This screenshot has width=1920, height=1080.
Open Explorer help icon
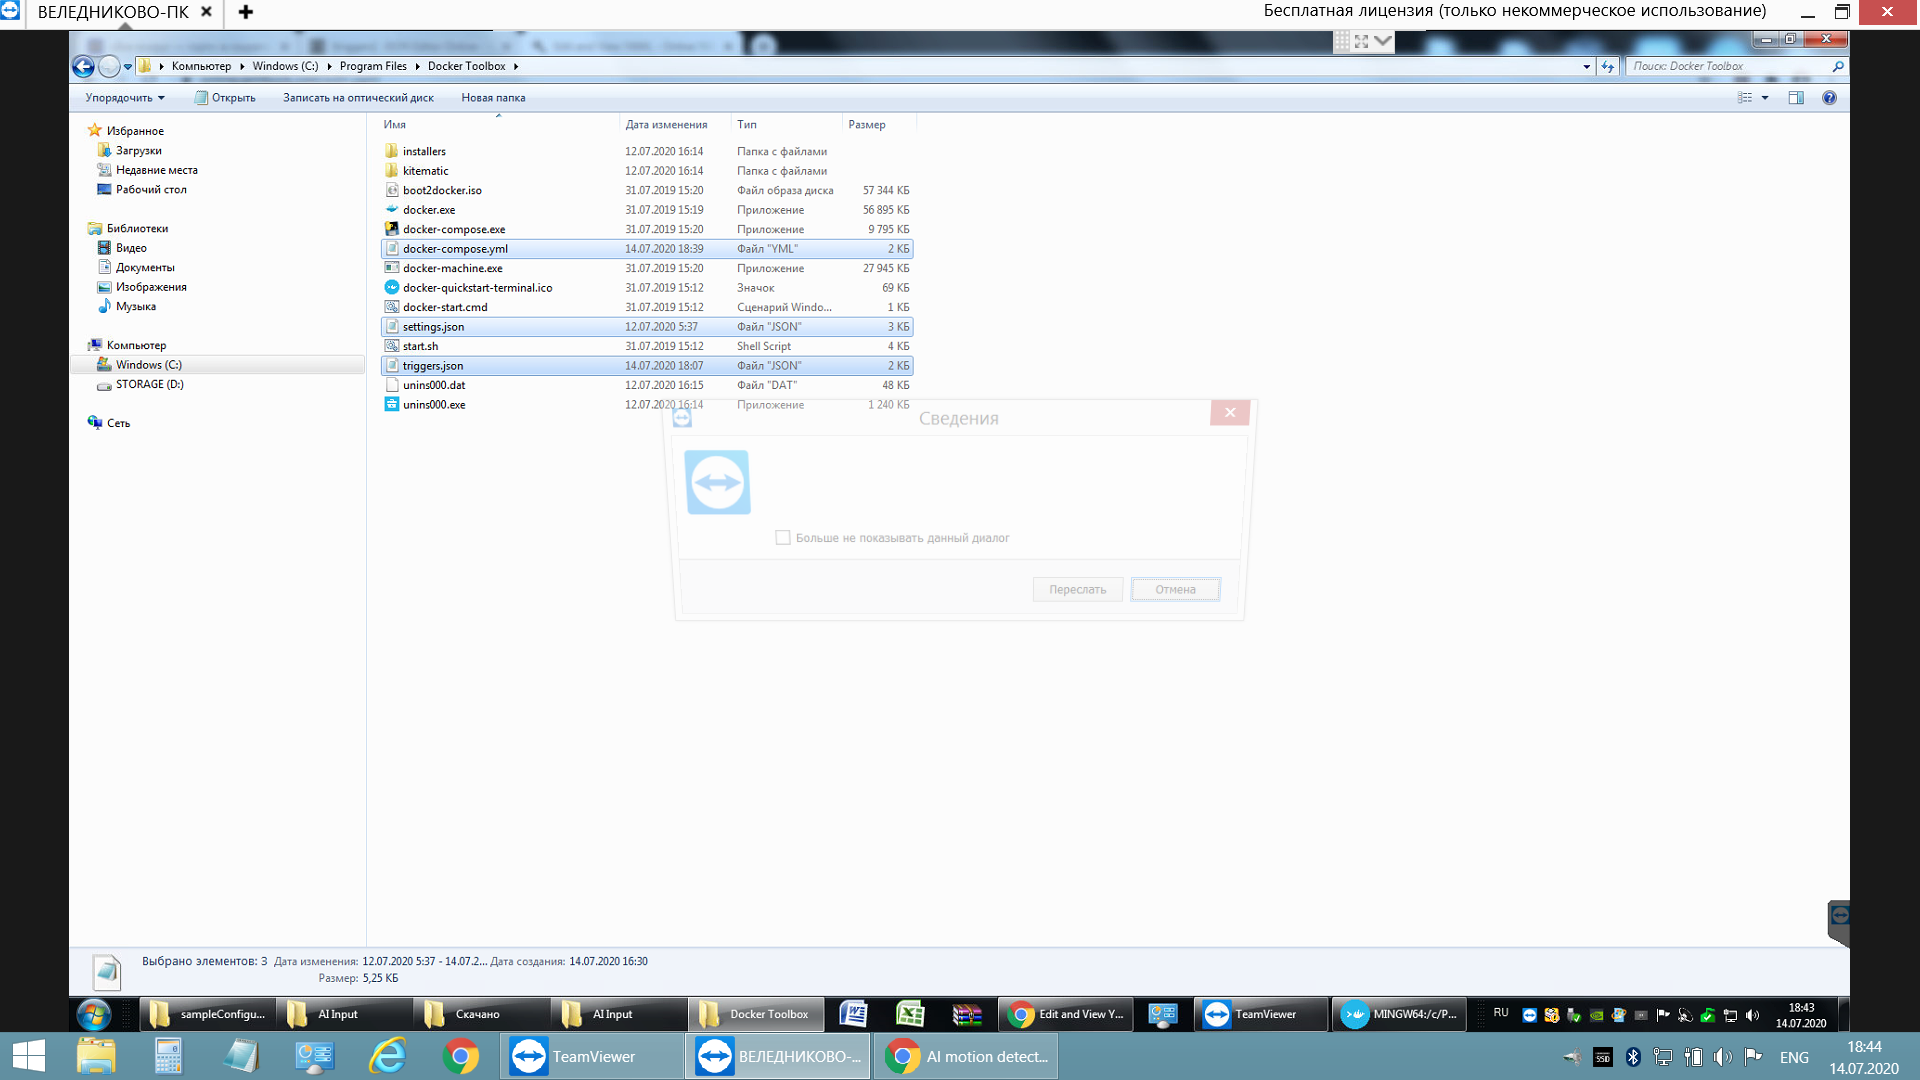point(1829,98)
